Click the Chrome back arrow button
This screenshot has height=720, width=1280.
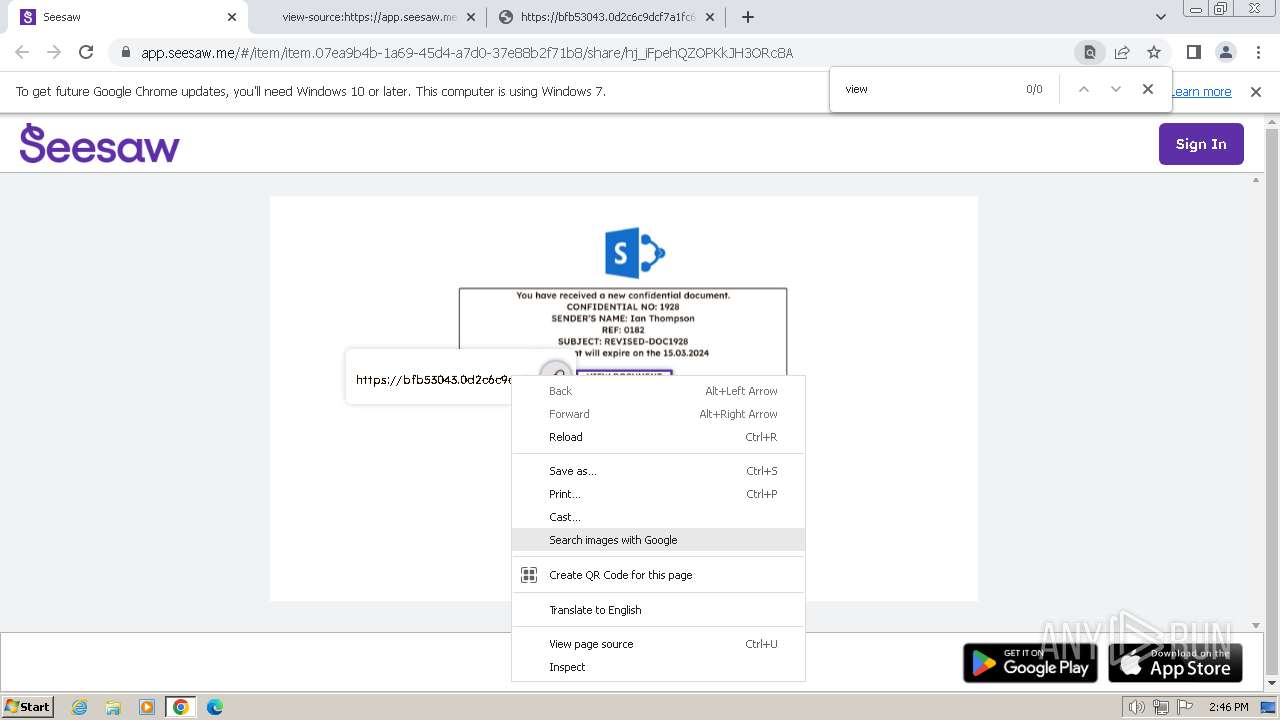coord(22,52)
